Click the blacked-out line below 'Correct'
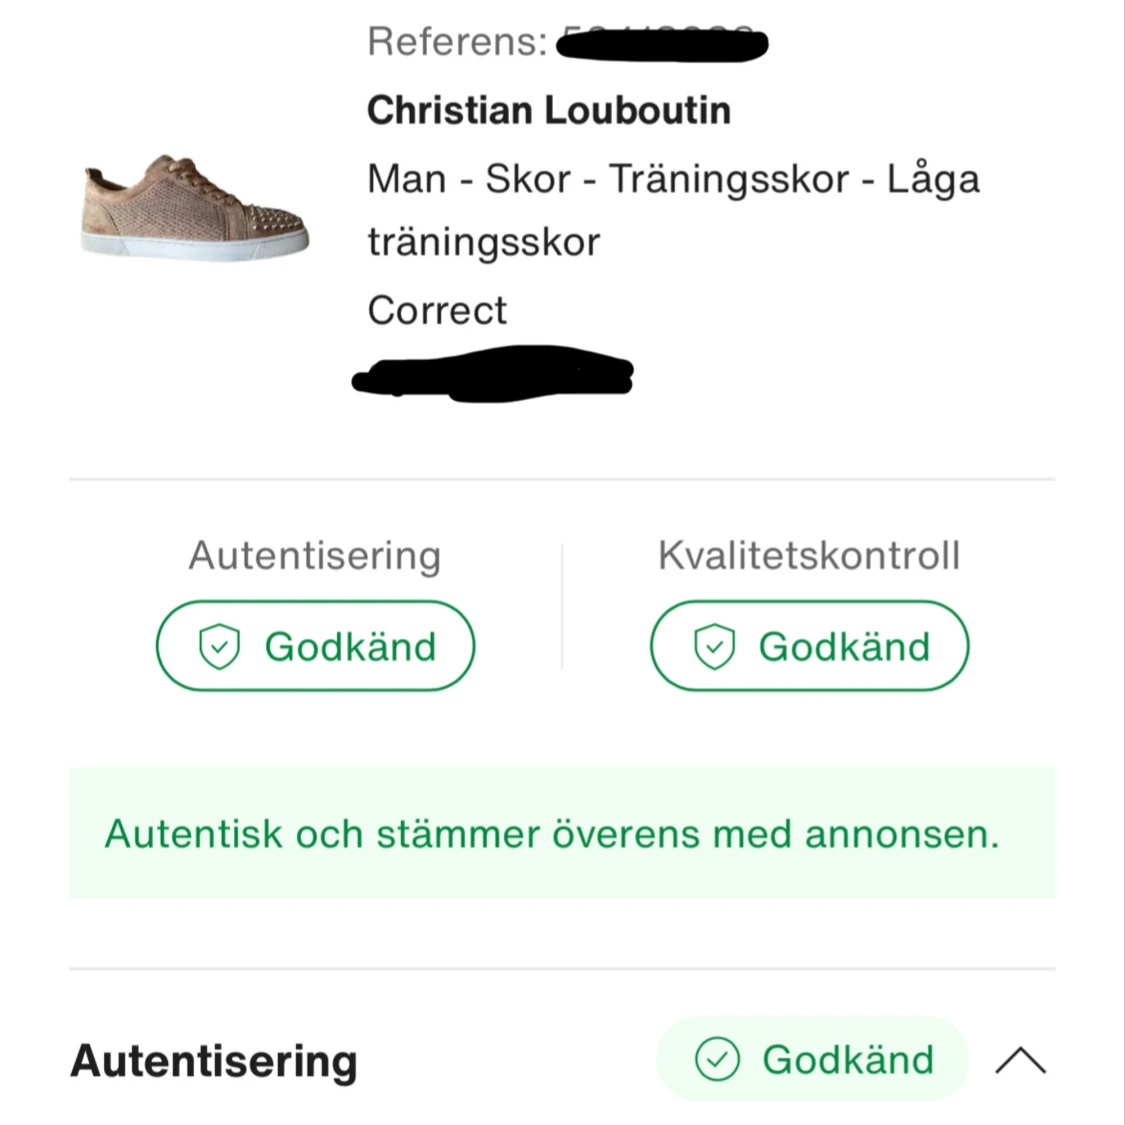Image resolution: width=1125 pixels, height=1125 pixels. [x=493, y=375]
